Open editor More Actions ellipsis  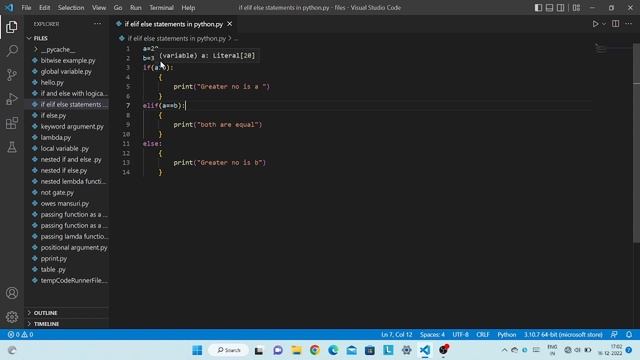629,24
